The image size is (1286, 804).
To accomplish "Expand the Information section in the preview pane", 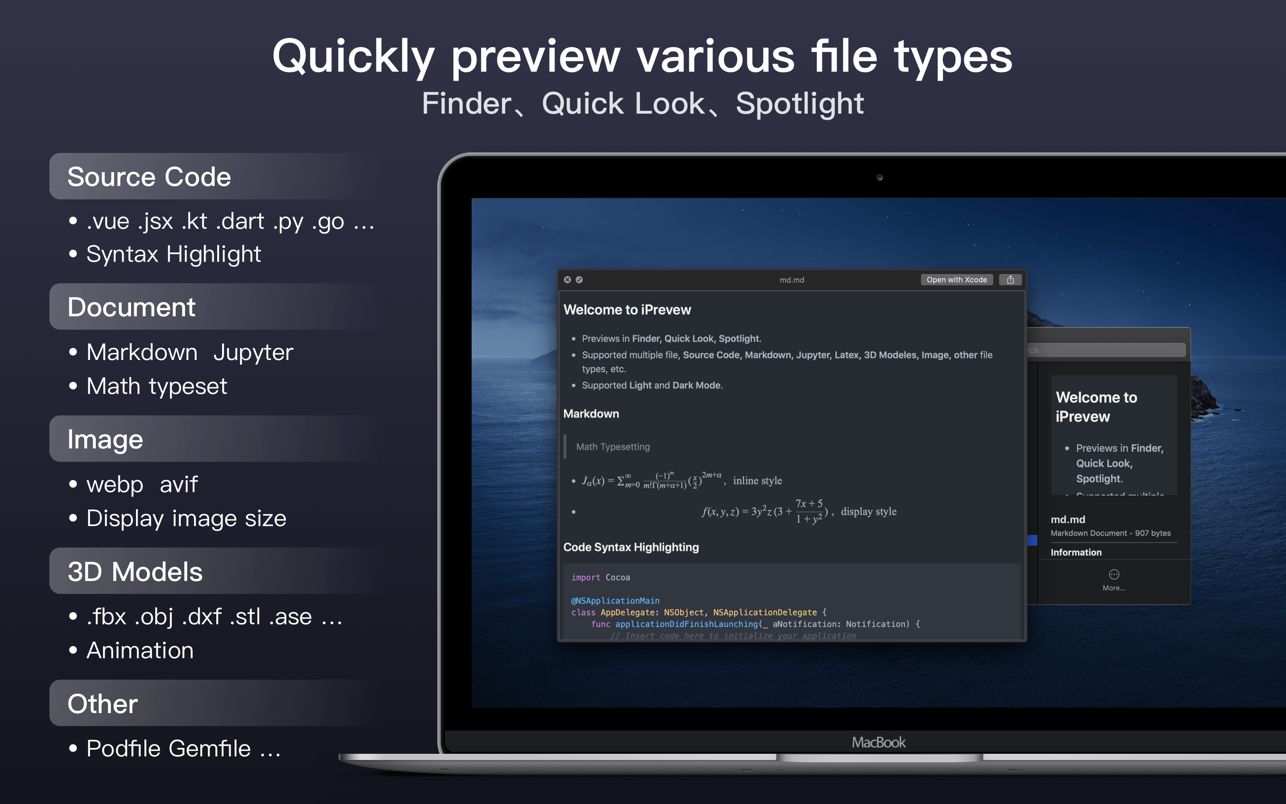I will pos(1076,551).
